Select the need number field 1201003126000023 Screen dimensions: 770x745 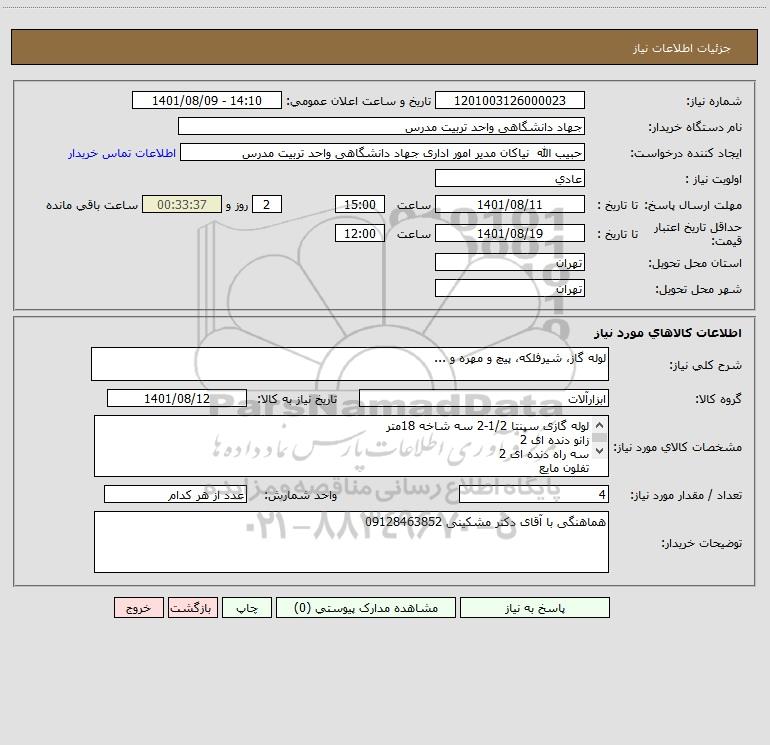pos(510,100)
